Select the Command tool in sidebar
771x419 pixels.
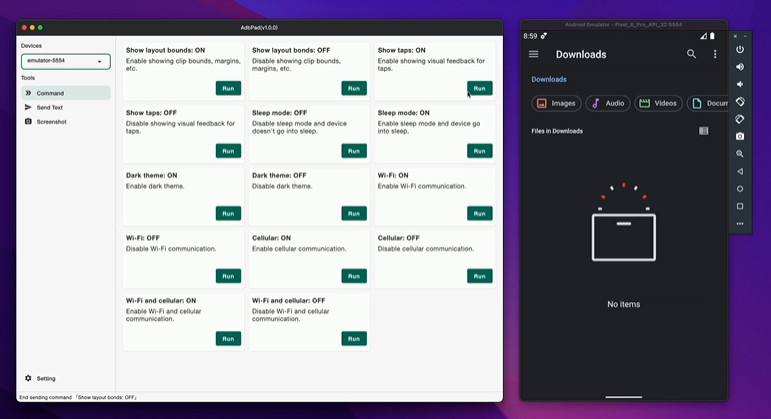[x=65, y=93]
